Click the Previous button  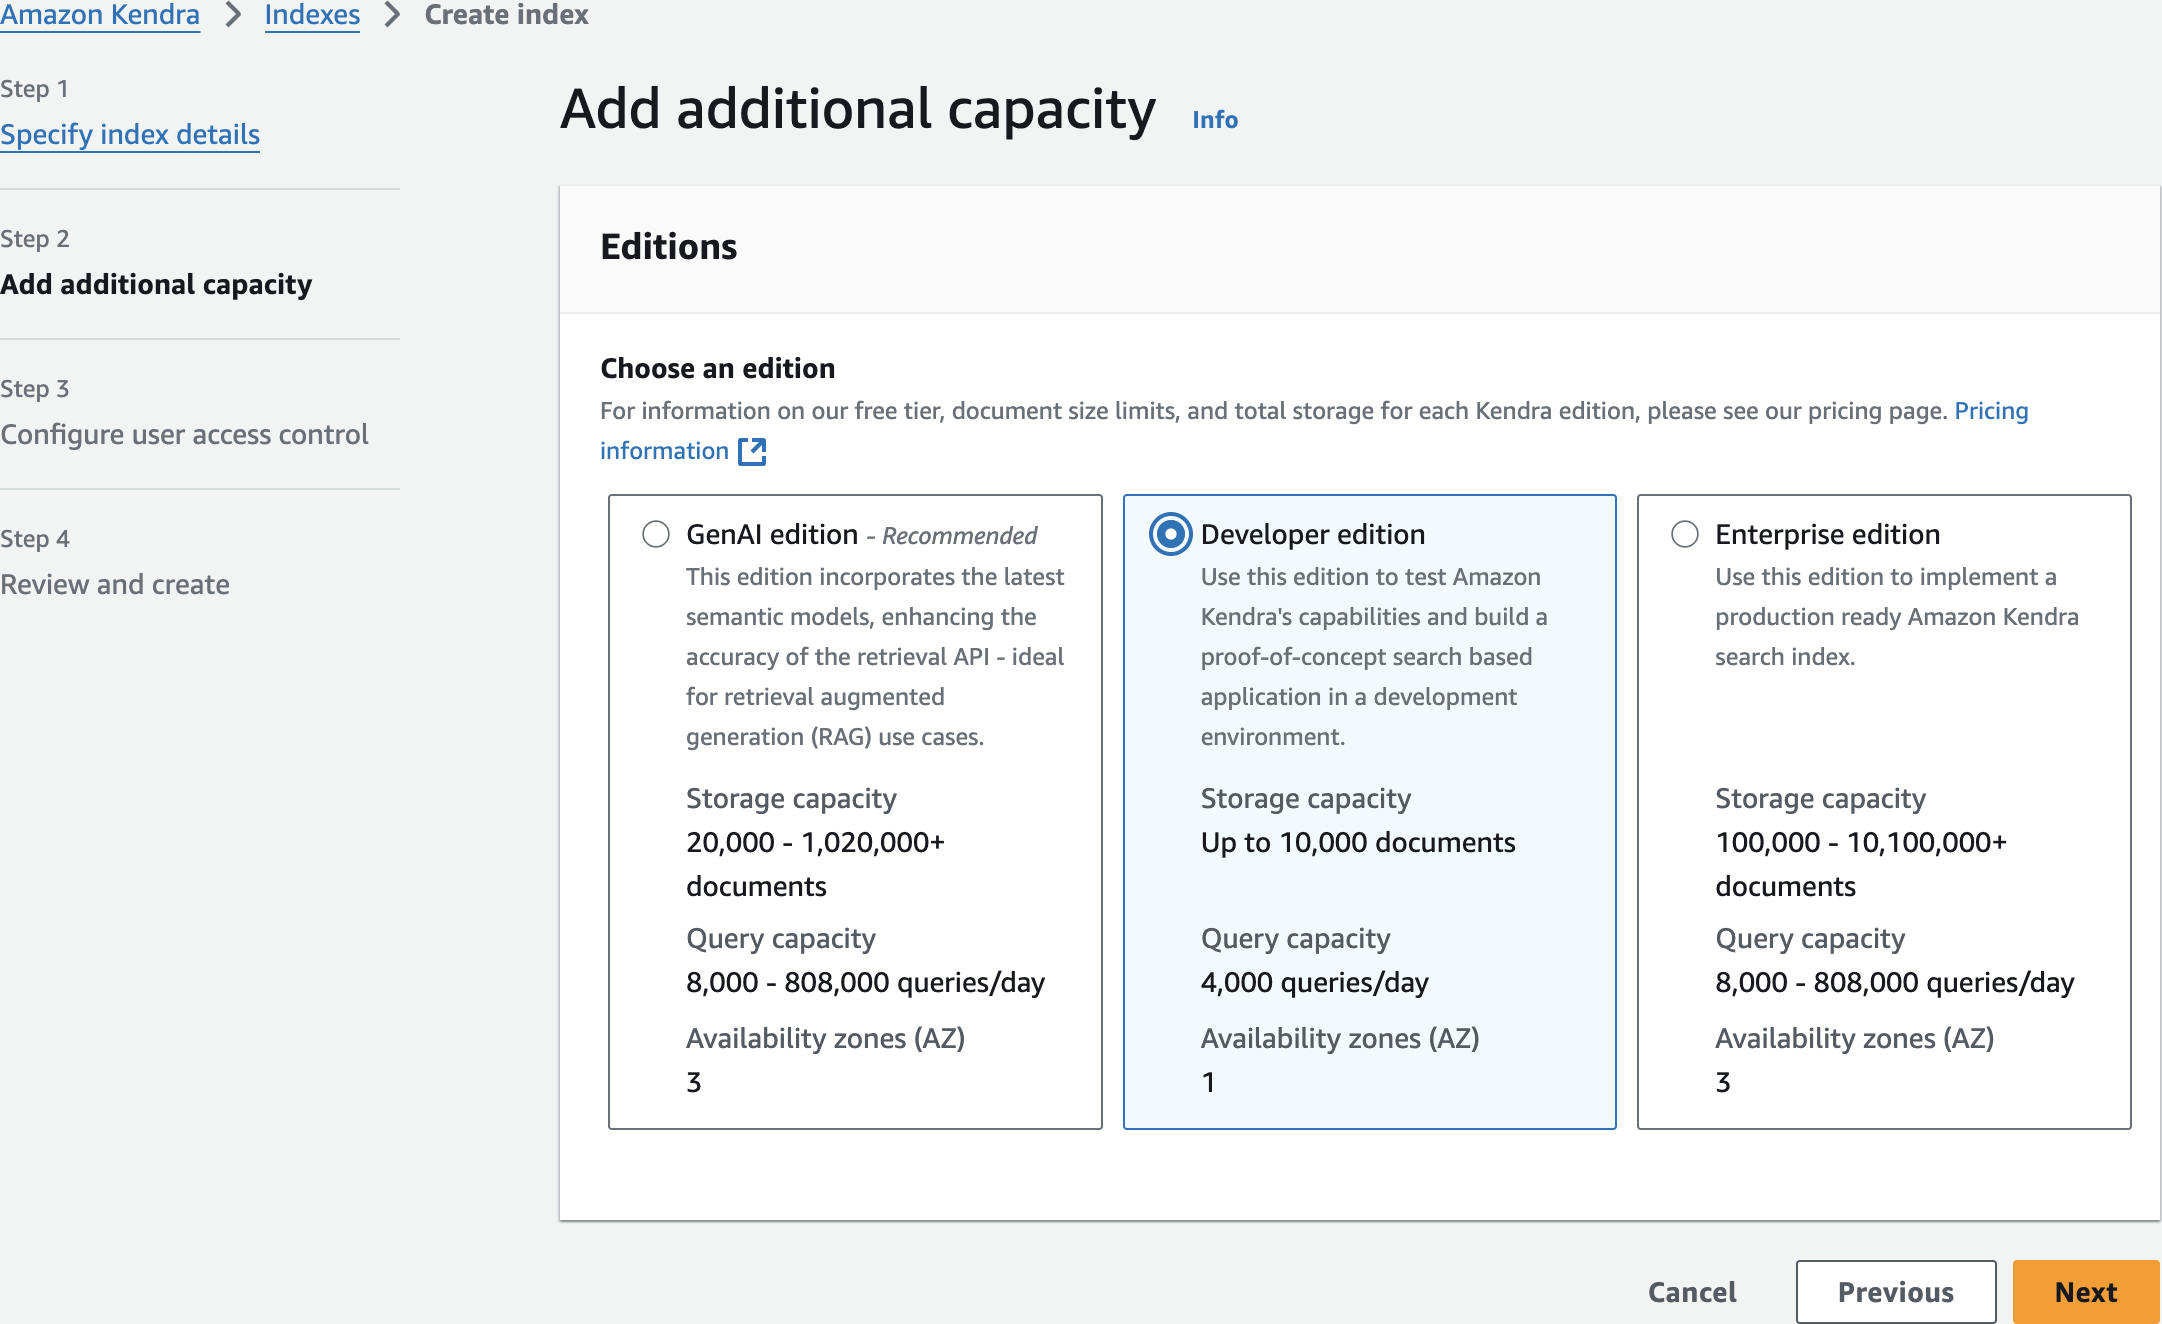1895,1292
